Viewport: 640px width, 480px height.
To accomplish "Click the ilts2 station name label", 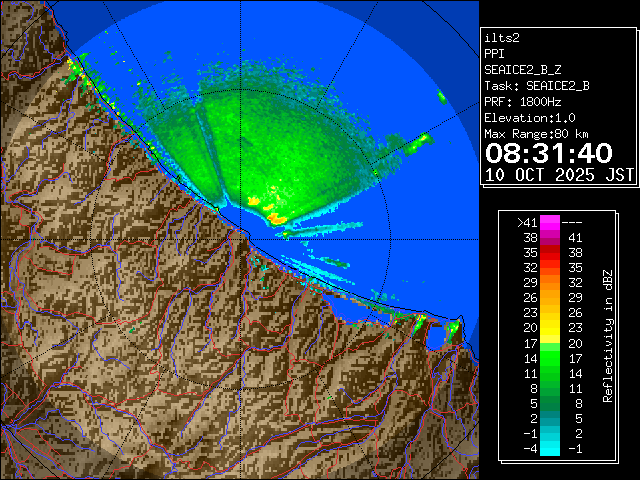I will (503, 37).
